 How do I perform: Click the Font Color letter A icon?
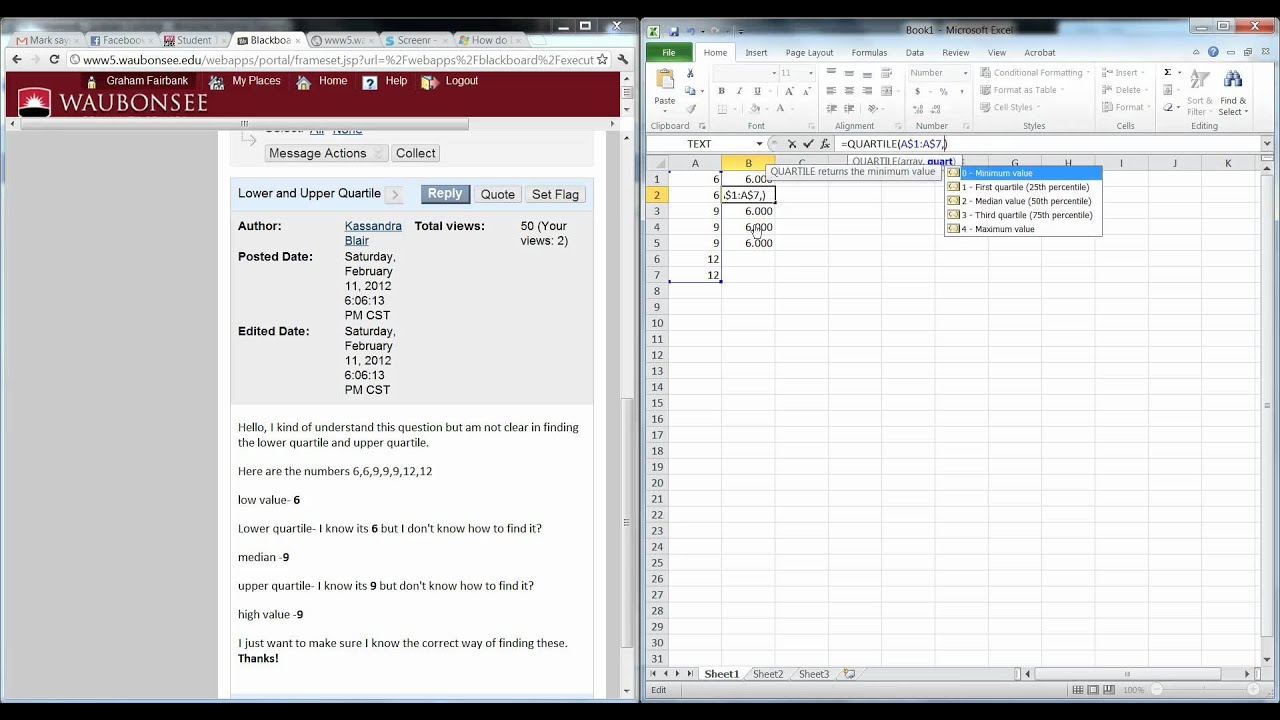click(778, 108)
